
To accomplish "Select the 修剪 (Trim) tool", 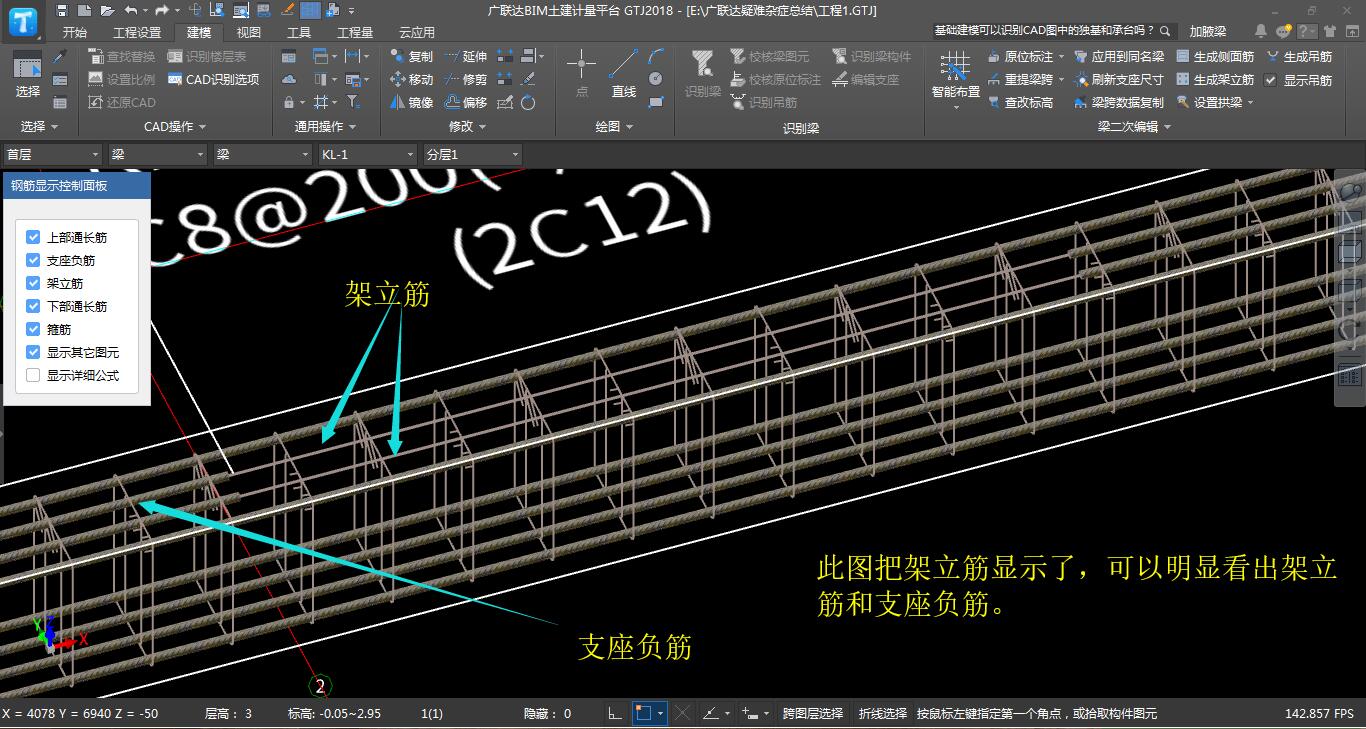I will pos(466,79).
